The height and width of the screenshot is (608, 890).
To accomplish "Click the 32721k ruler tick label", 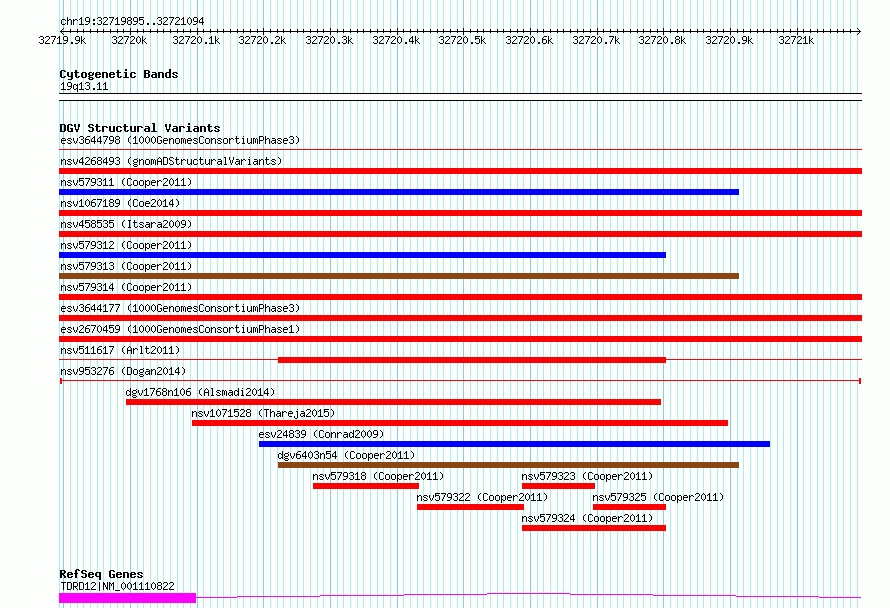I will [x=796, y=40].
